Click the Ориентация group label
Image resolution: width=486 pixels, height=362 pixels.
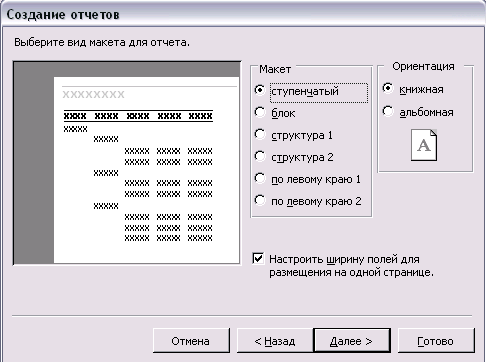click(x=423, y=66)
